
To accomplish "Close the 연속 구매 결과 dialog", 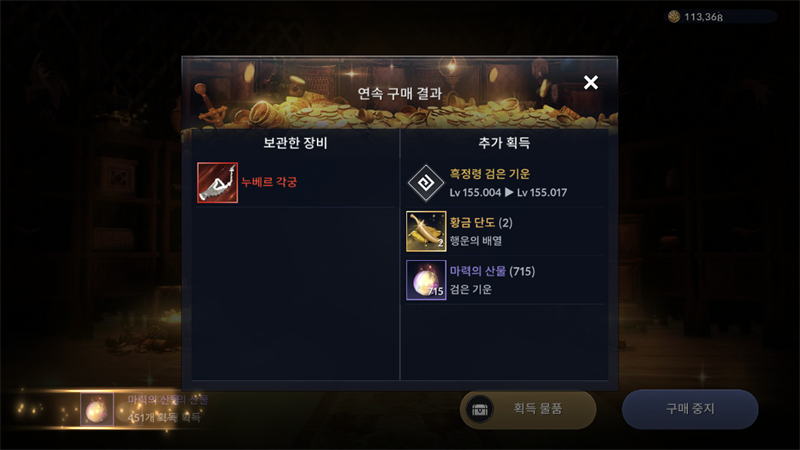I will [x=591, y=82].
